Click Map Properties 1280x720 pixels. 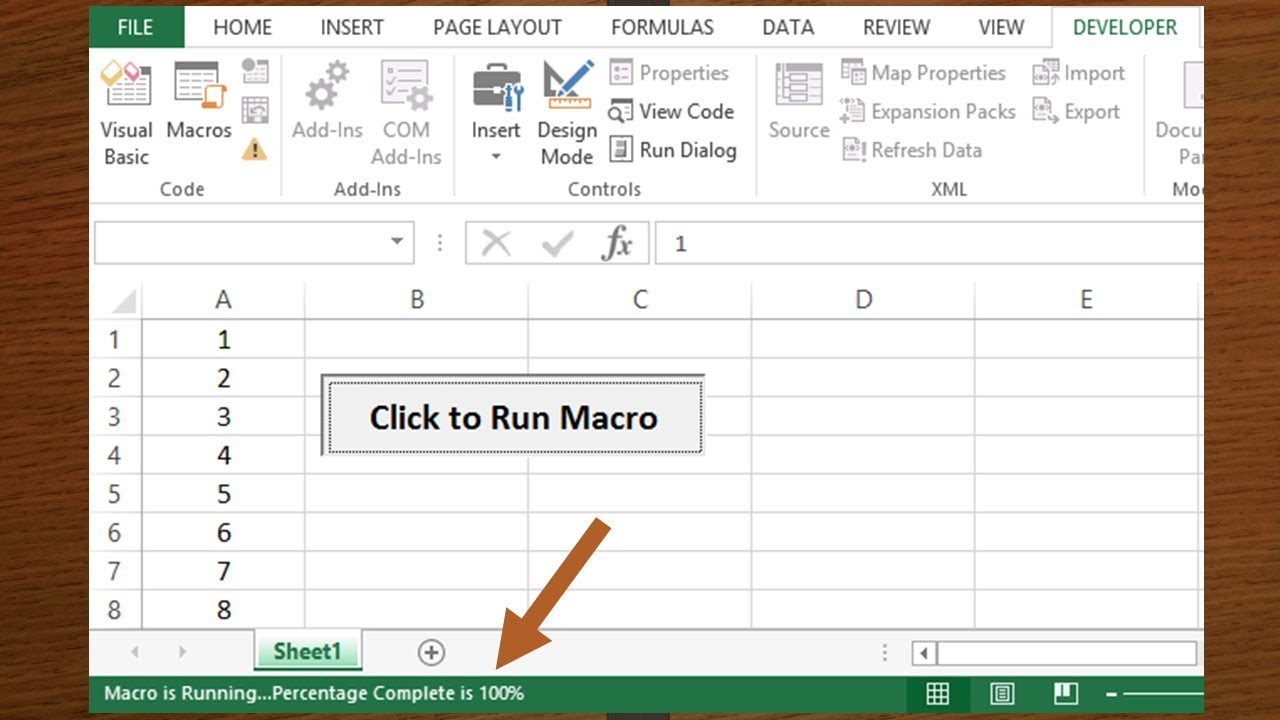[923, 73]
